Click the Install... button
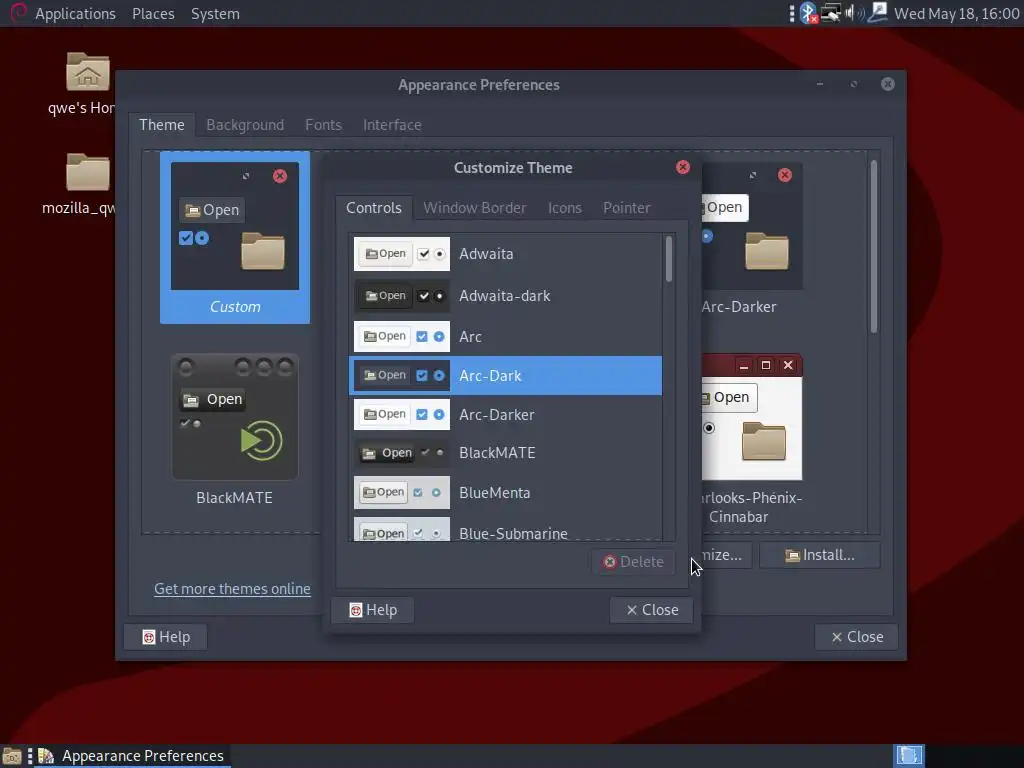The image size is (1024, 768). point(820,555)
